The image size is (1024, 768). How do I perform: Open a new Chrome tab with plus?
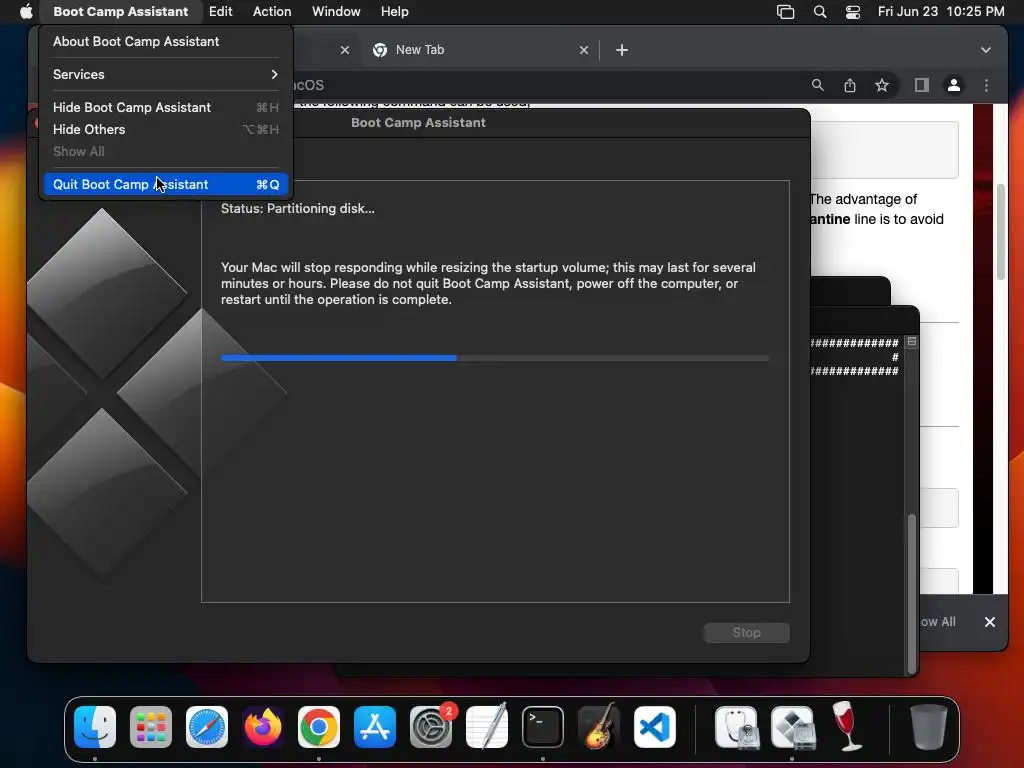(622, 50)
